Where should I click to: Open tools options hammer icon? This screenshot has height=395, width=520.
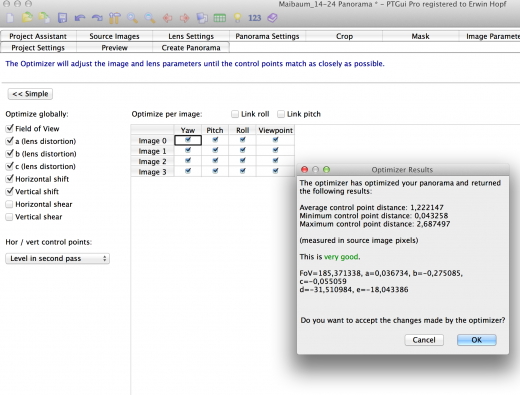115,18
